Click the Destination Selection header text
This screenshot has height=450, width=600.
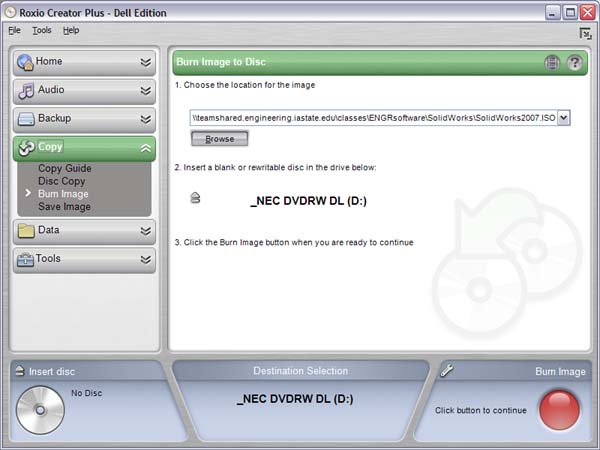[300, 371]
